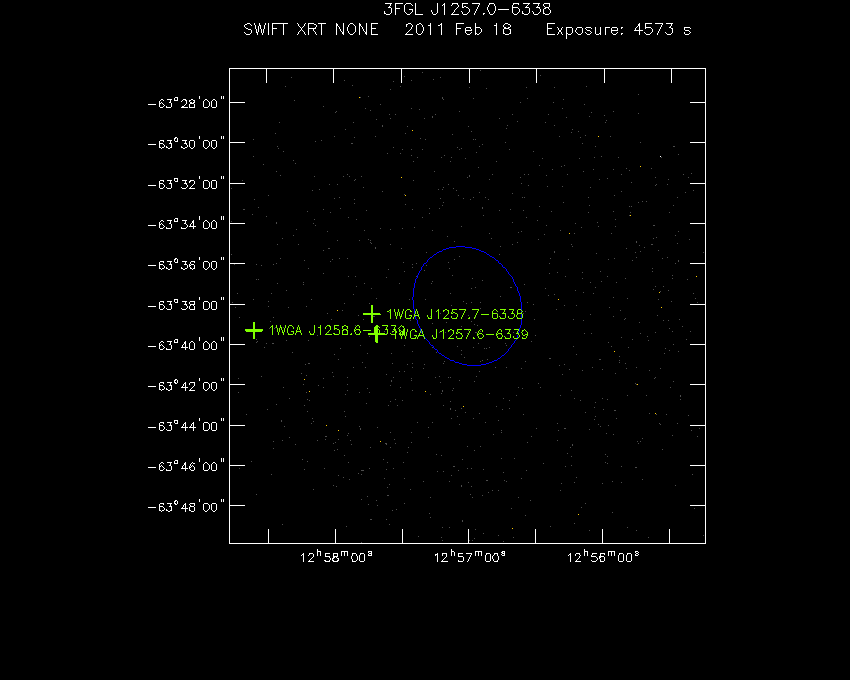The height and width of the screenshot is (680, 850).
Task: Click the declination label -63°46'00"
Action: tap(186, 466)
